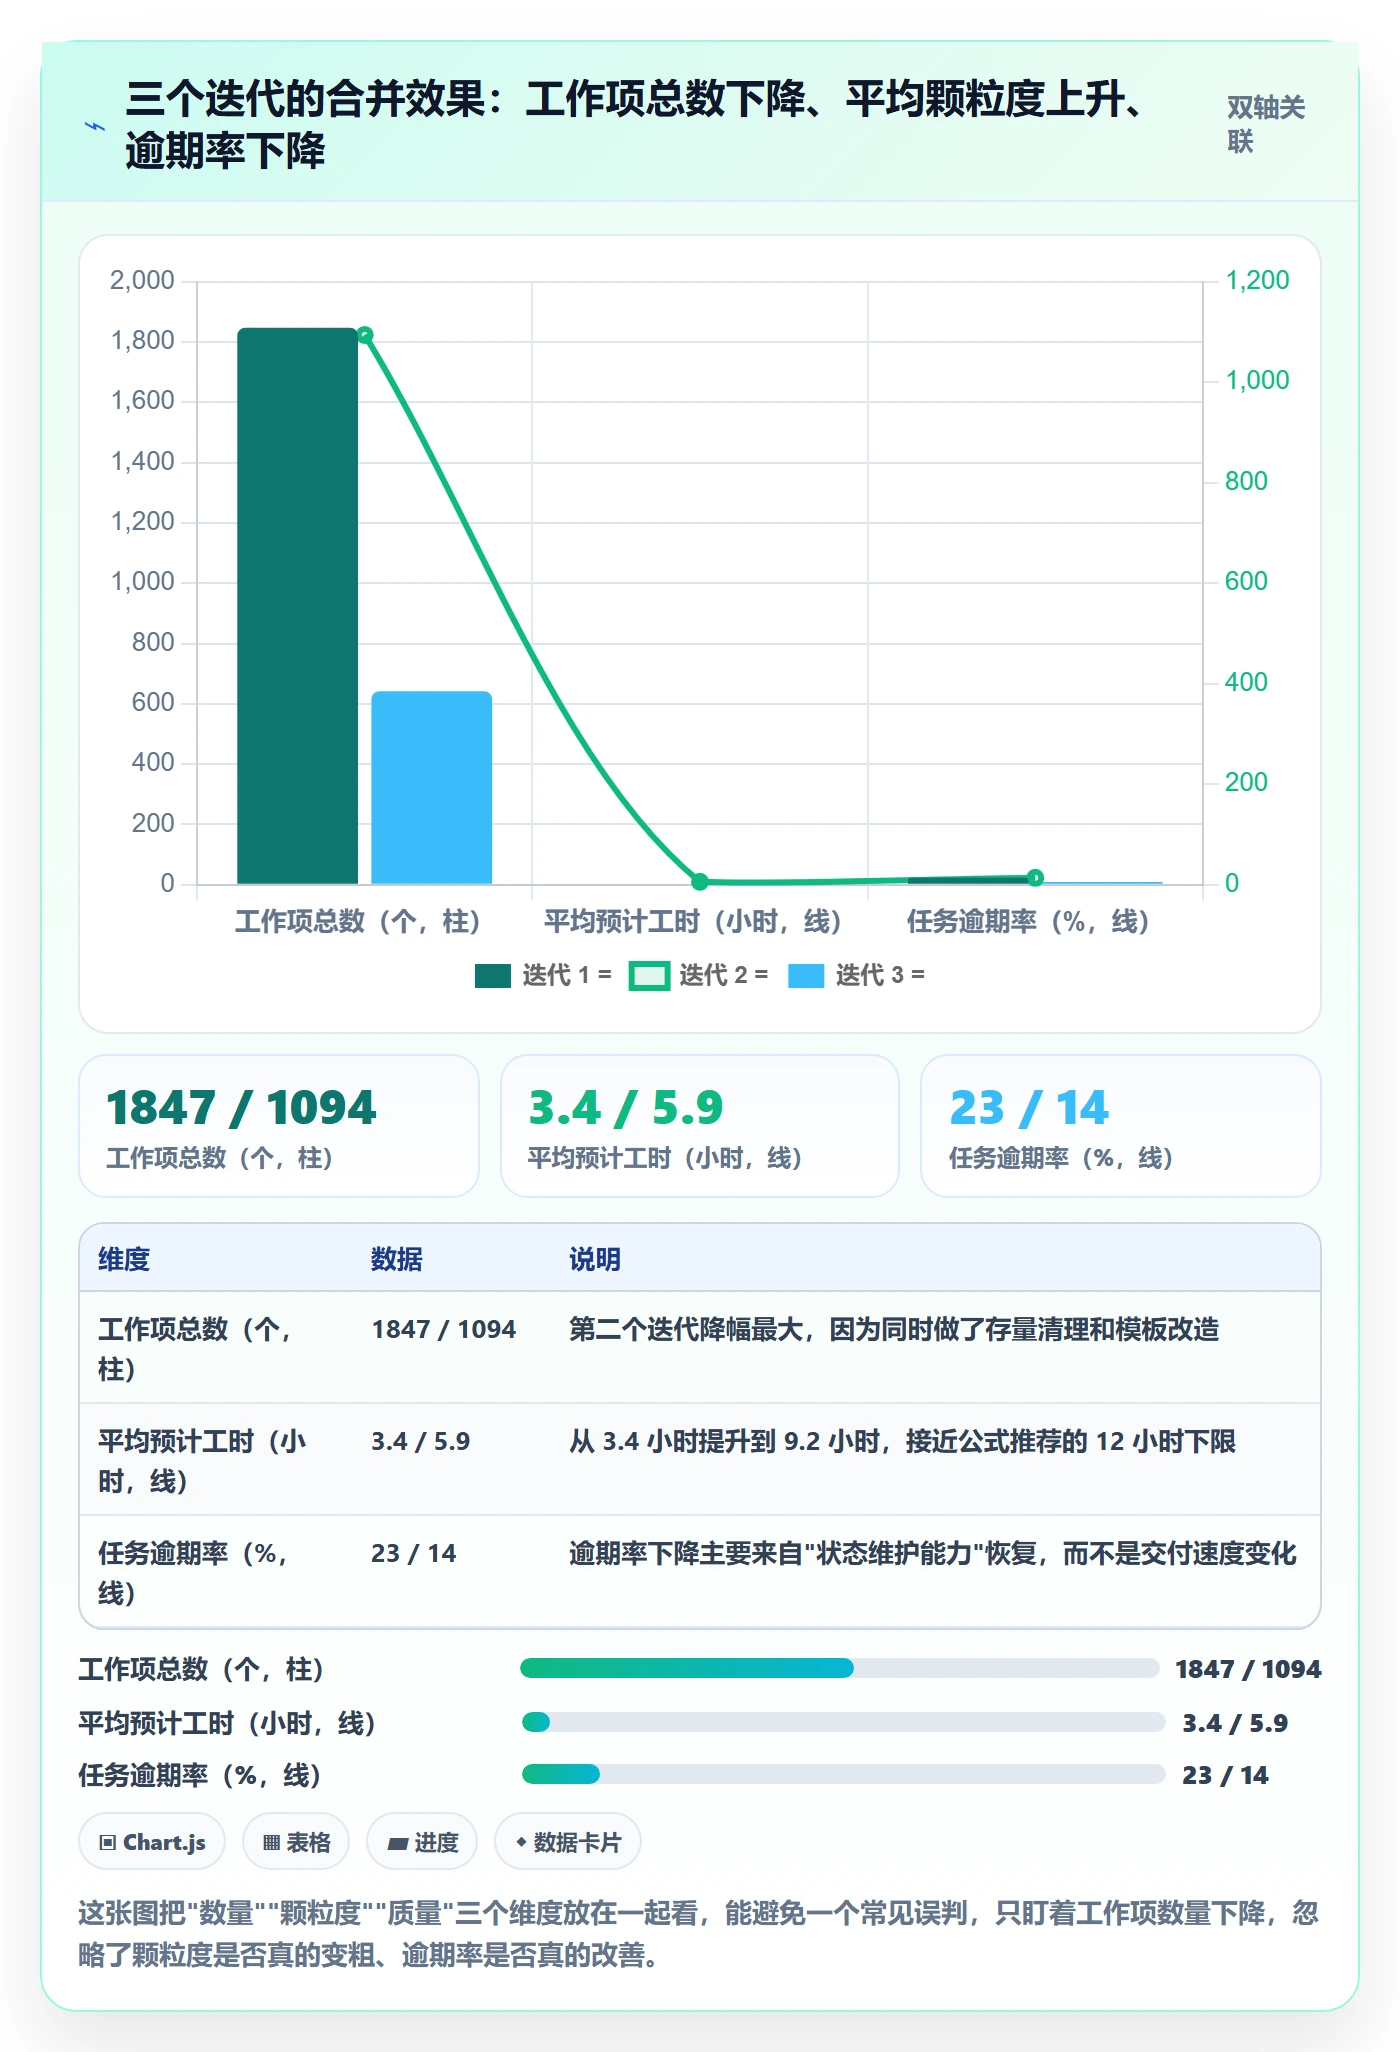Click the 工作项总数 progress bar
The image size is (1400, 2052).
click(840, 1668)
